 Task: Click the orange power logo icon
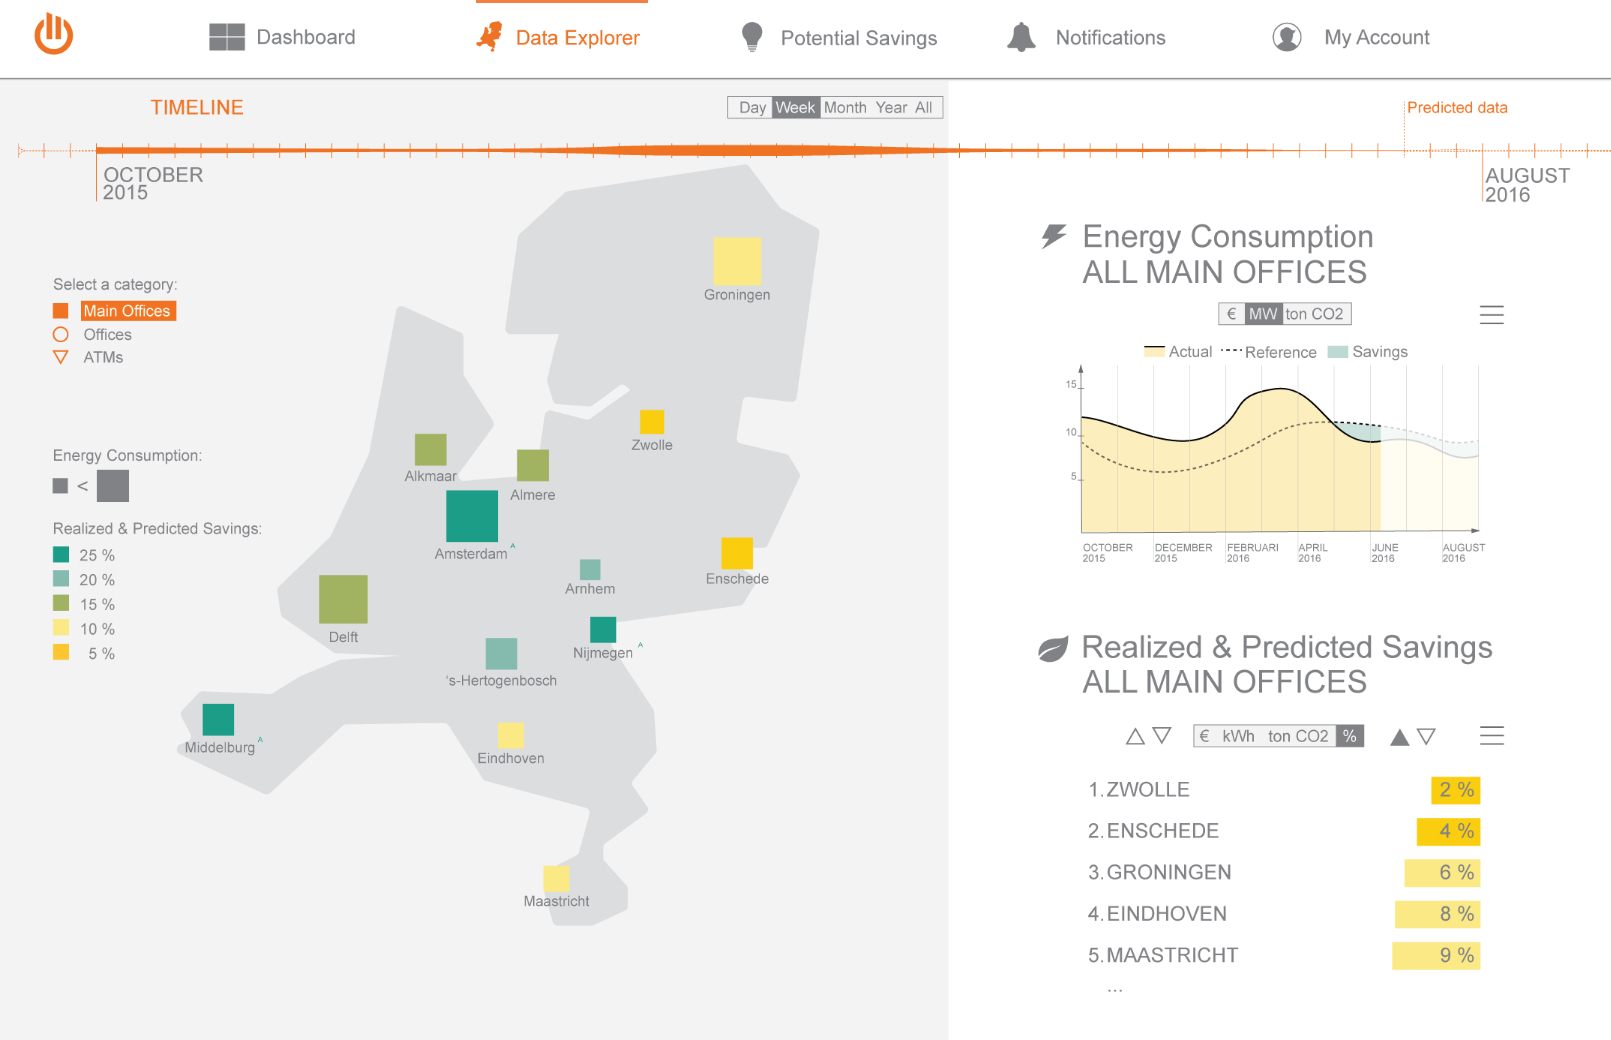tap(54, 35)
